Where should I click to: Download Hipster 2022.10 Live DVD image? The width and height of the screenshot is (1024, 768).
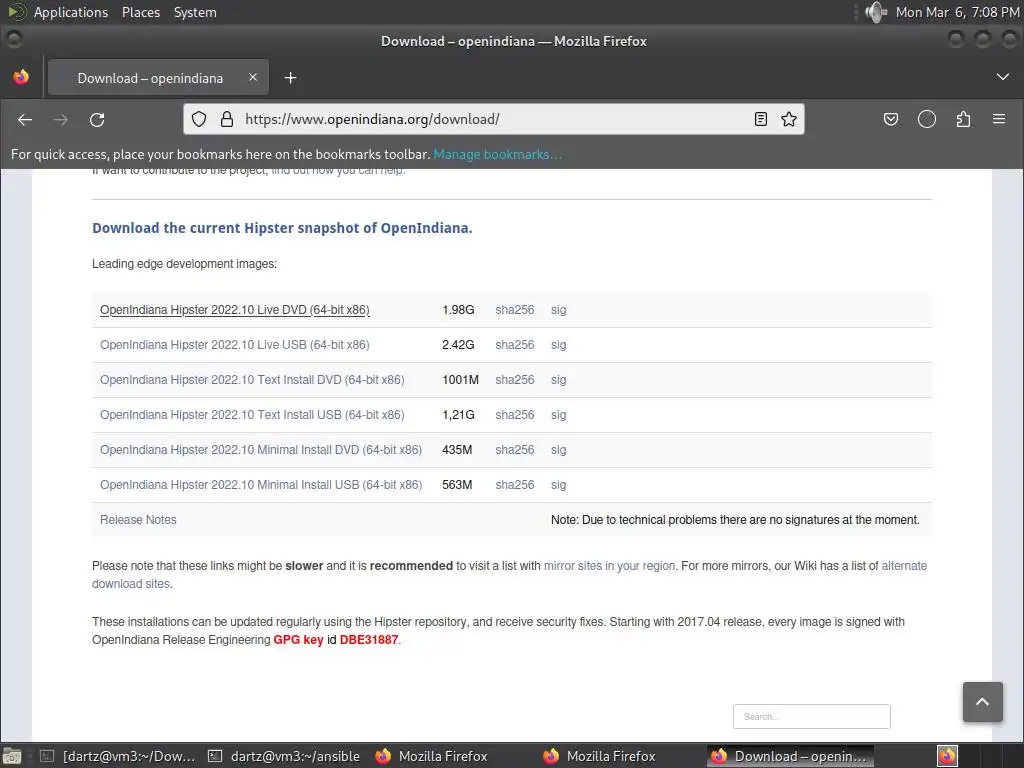pyautogui.click(x=234, y=310)
